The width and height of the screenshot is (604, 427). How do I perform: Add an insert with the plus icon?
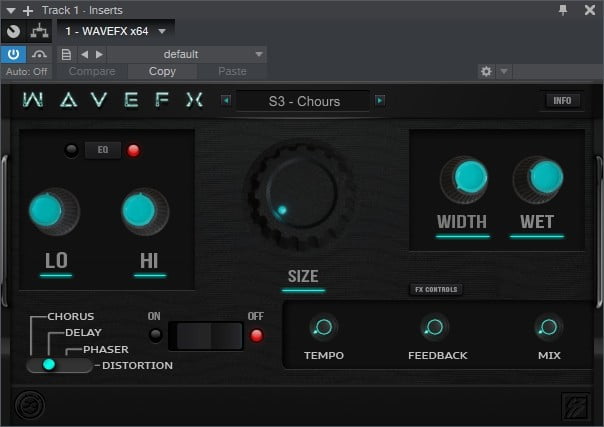point(28,10)
